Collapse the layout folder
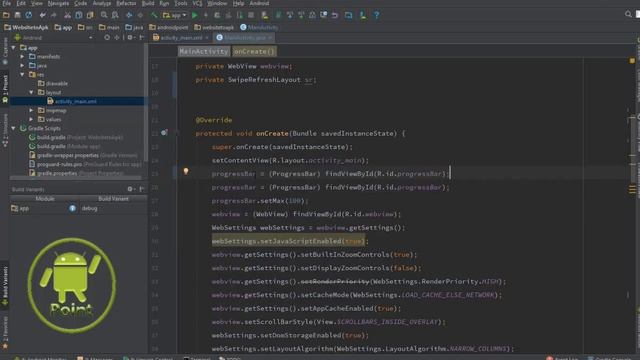The height and width of the screenshot is (360, 640). [31, 93]
